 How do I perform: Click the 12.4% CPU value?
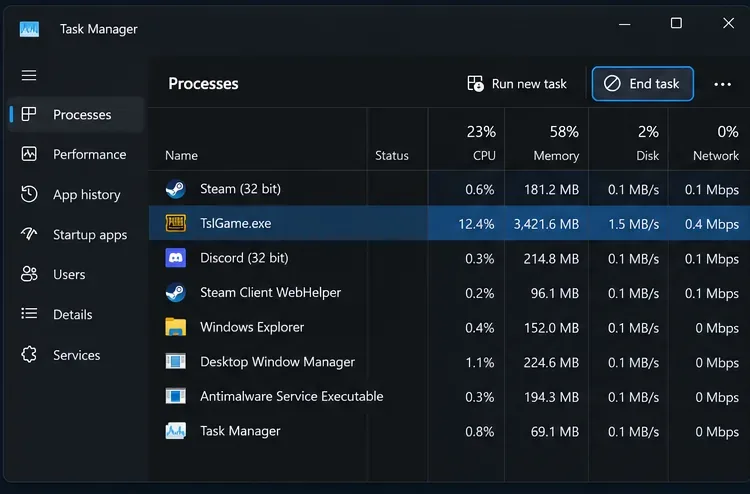[476, 224]
